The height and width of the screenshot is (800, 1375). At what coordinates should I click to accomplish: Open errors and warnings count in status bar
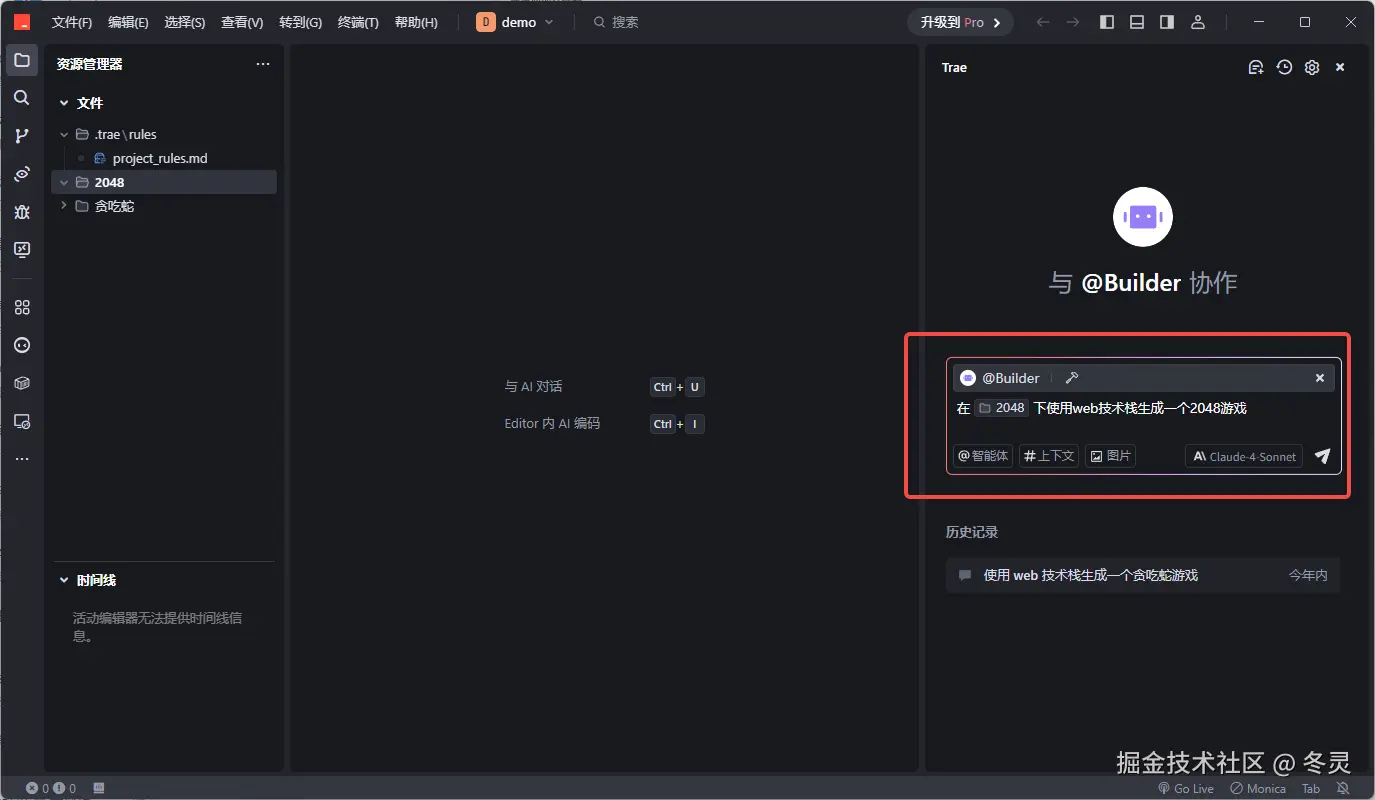tap(51, 789)
